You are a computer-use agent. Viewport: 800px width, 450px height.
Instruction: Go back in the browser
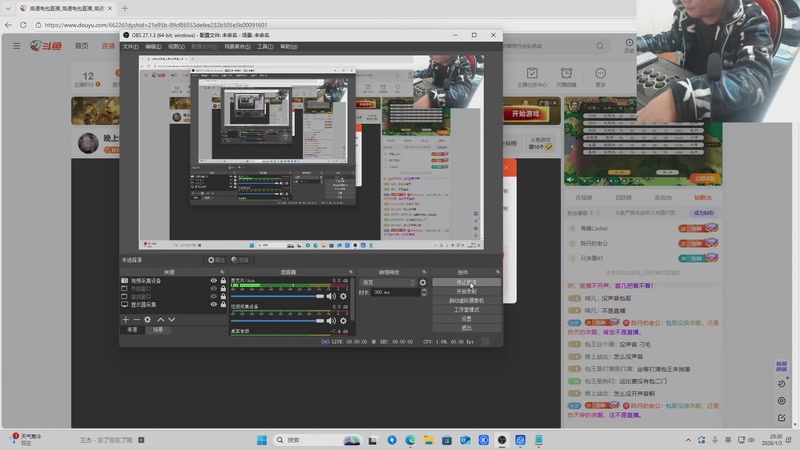click(x=8, y=24)
